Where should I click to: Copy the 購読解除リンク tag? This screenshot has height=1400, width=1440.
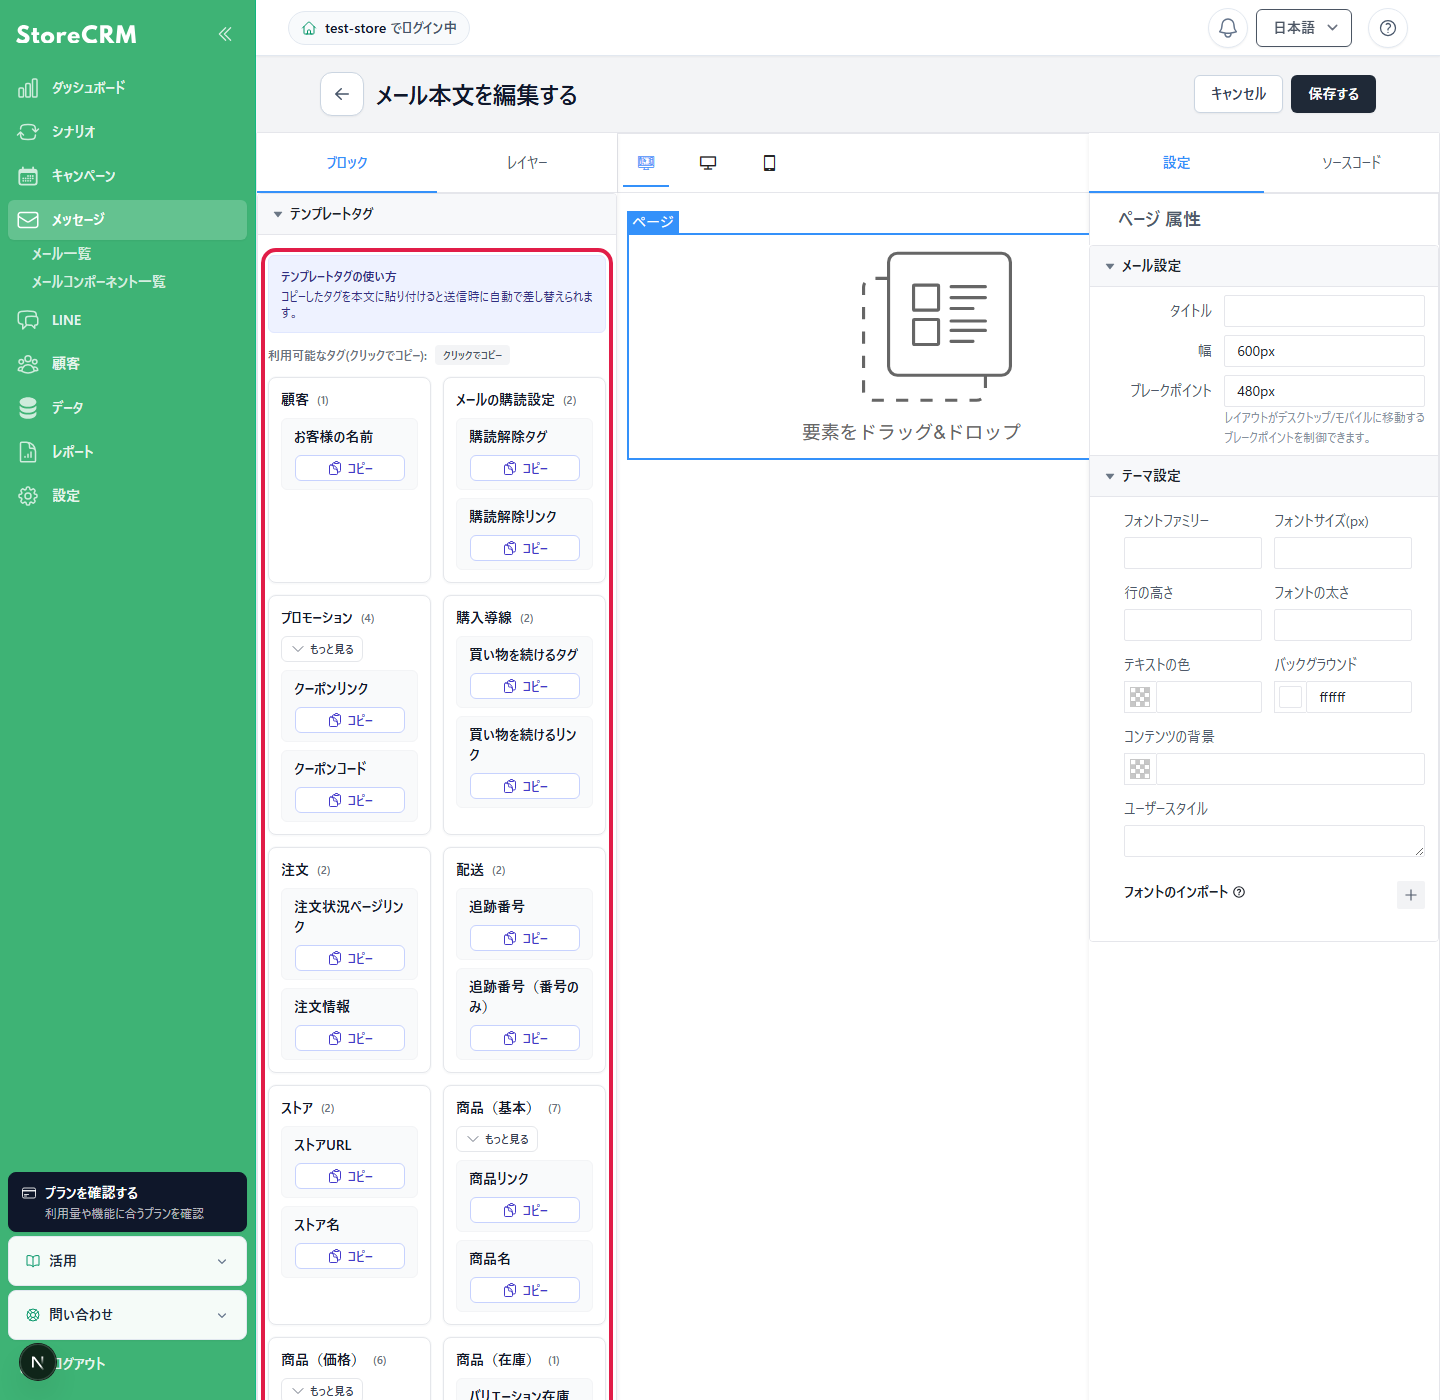point(525,548)
